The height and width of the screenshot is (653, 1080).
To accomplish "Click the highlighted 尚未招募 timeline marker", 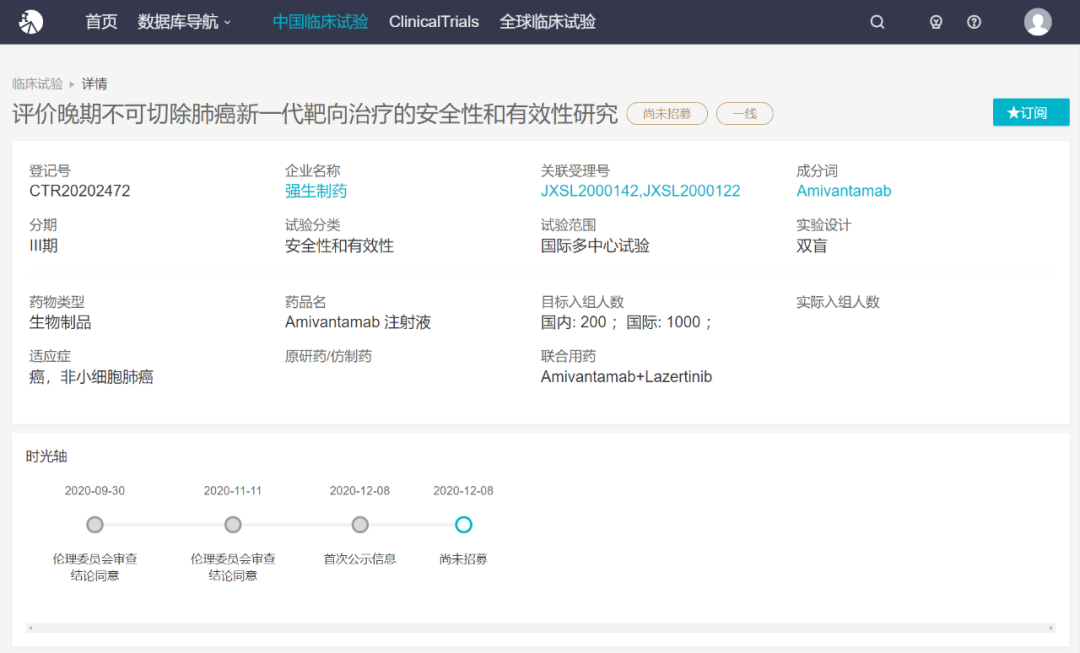I will pos(464,525).
